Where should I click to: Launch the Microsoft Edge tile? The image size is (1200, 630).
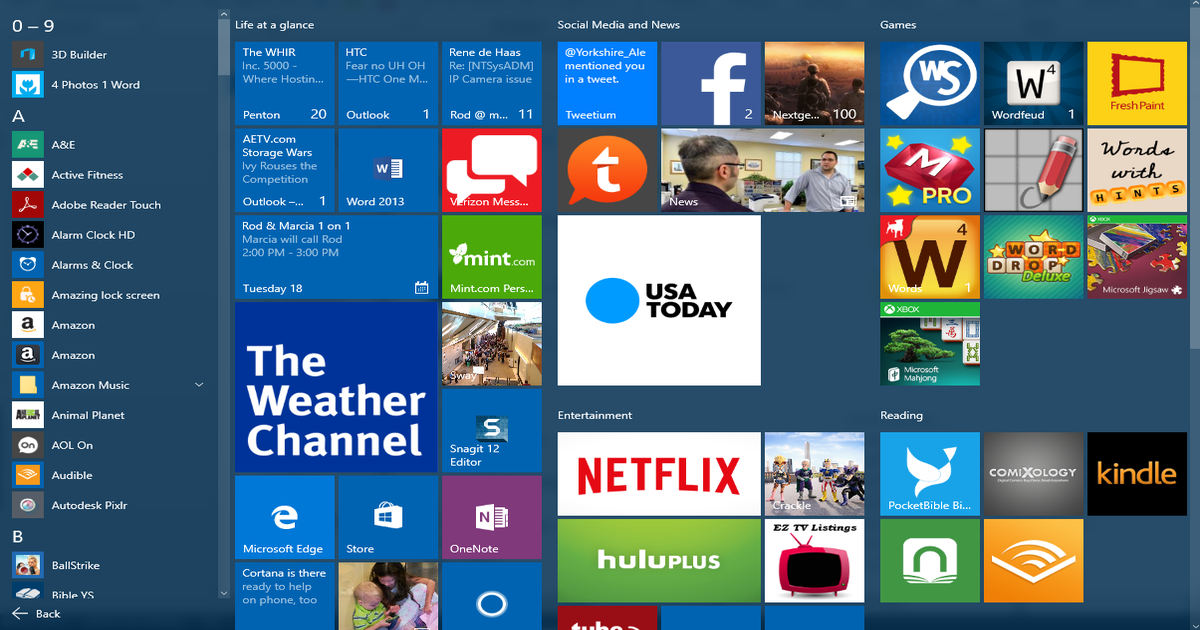click(284, 517)
